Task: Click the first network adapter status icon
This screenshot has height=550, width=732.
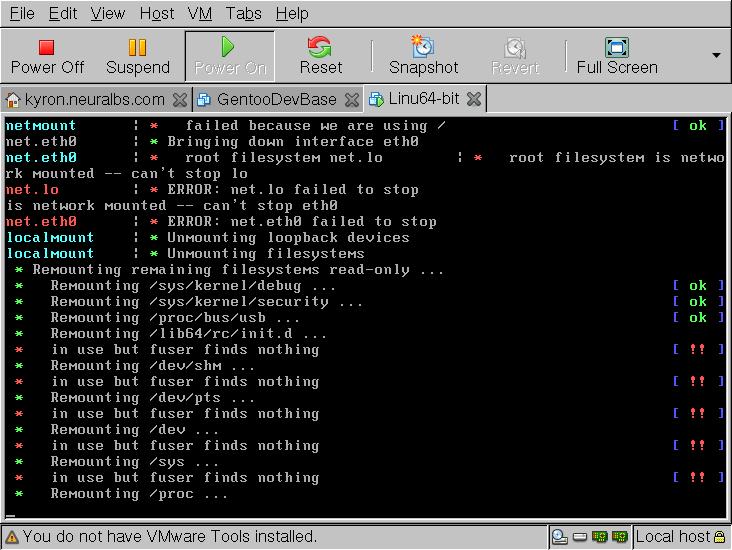Action: [601, 537]
